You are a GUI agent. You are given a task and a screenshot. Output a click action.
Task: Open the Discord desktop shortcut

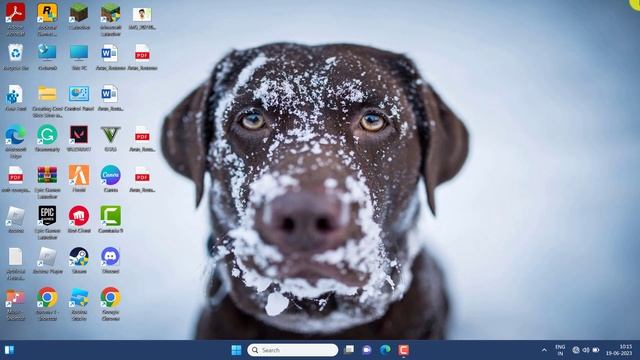click(x=110, y=257)
